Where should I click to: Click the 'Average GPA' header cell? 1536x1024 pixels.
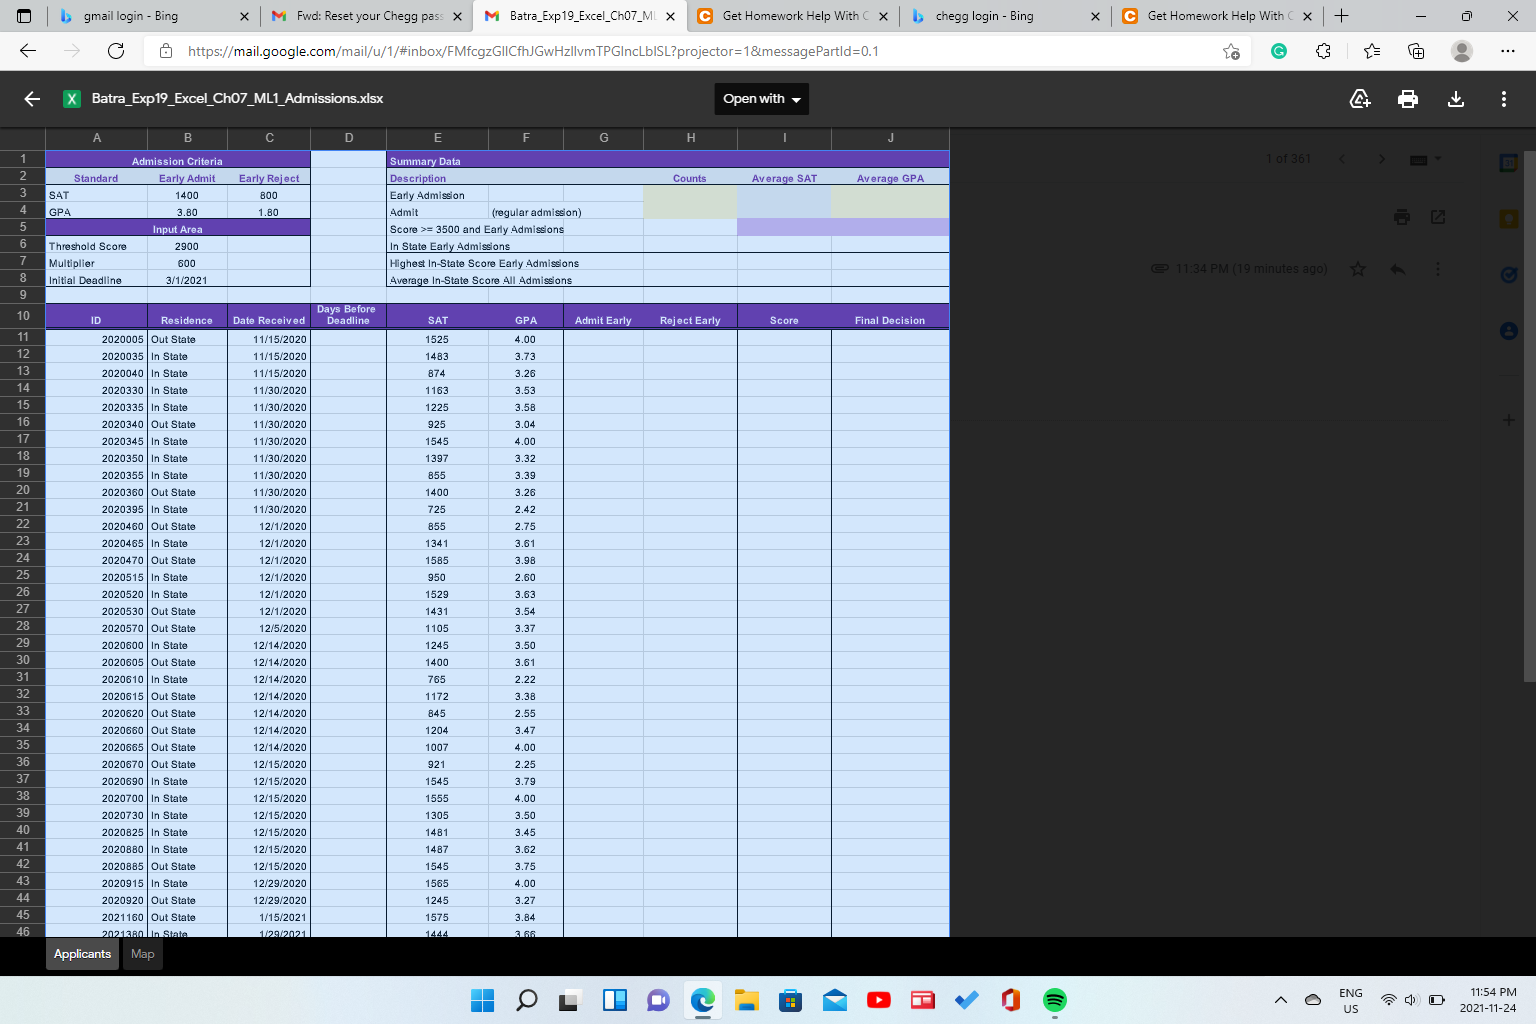pyautogui.click(x=890, y=179)
